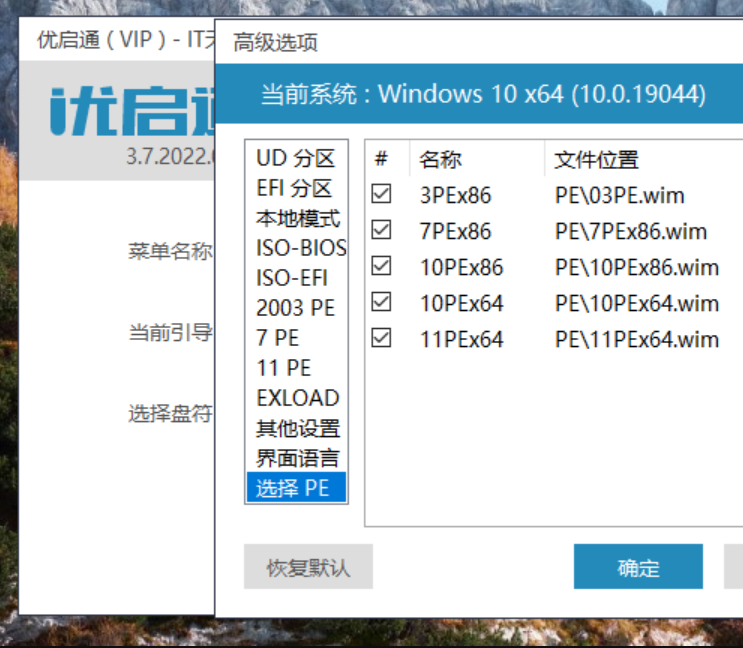Uncheck the 7PEx86 checkbox

click(381, 230)
